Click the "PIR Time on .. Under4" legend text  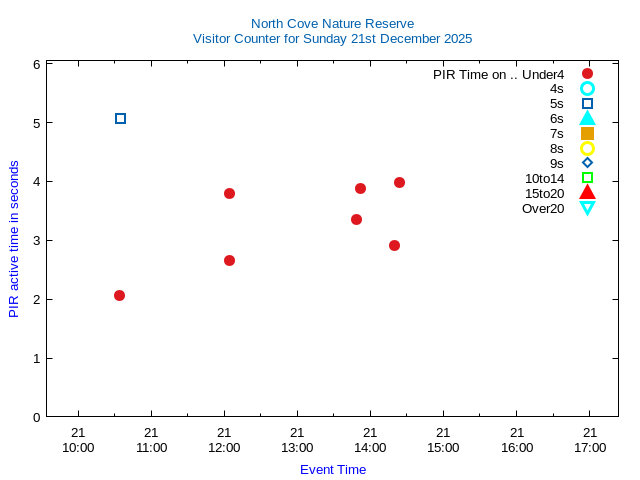498,74
